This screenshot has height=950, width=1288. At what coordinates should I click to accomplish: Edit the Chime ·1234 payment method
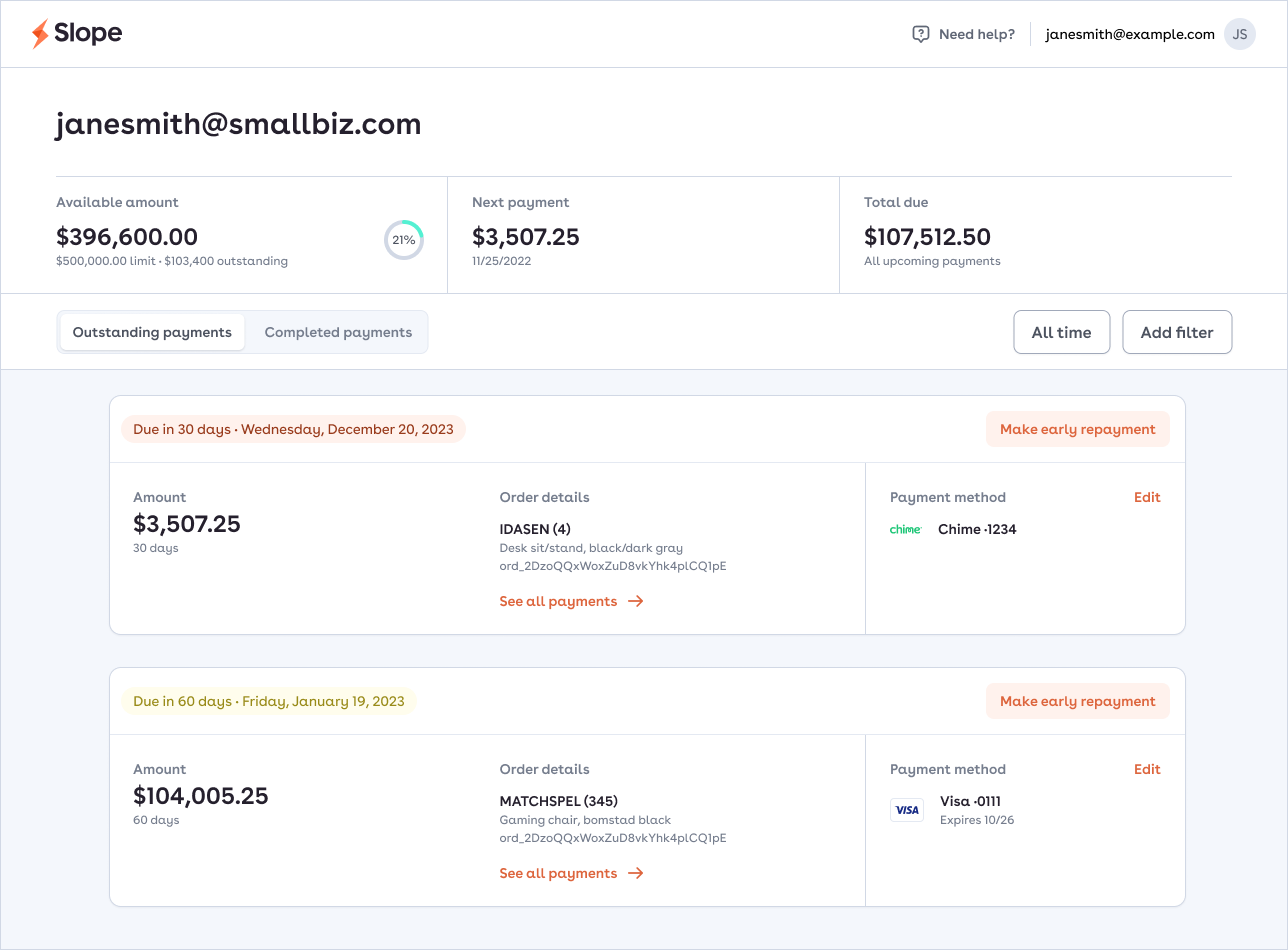[x=1147, y=498]
